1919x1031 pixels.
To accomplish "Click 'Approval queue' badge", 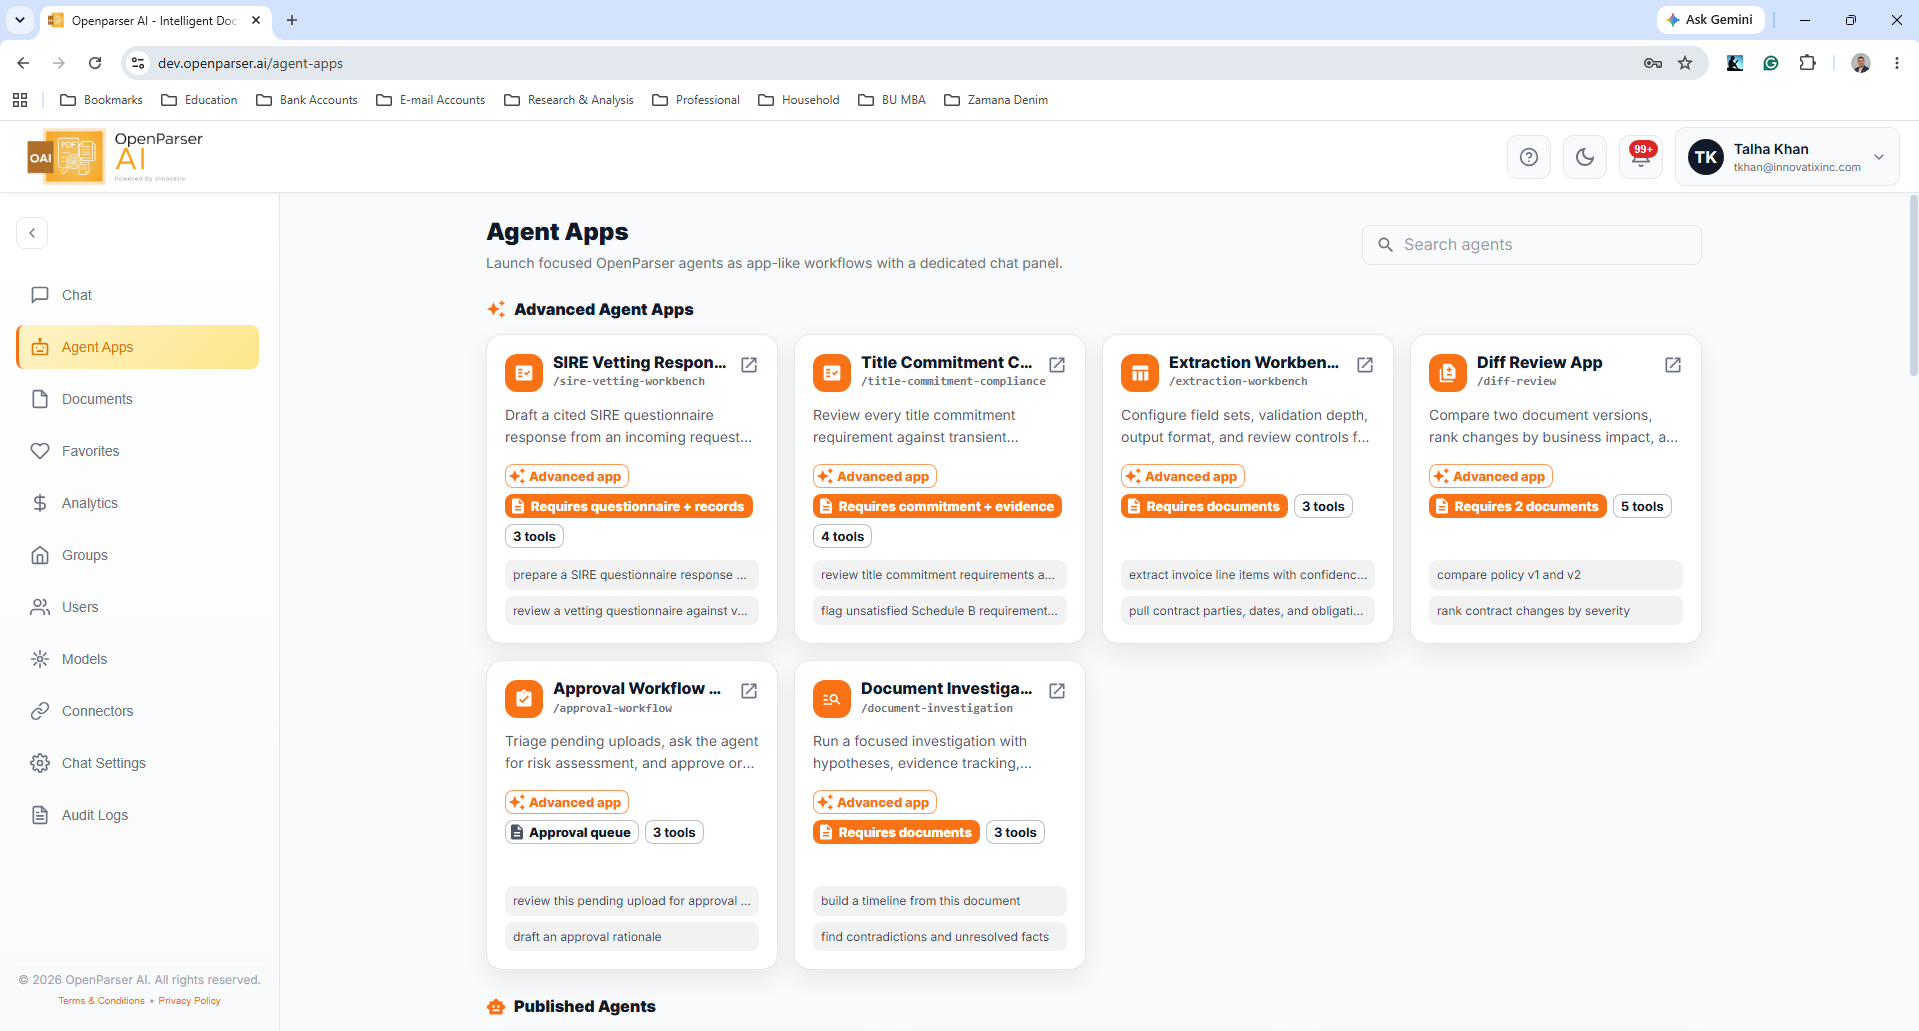I will [x=571, y=833].
